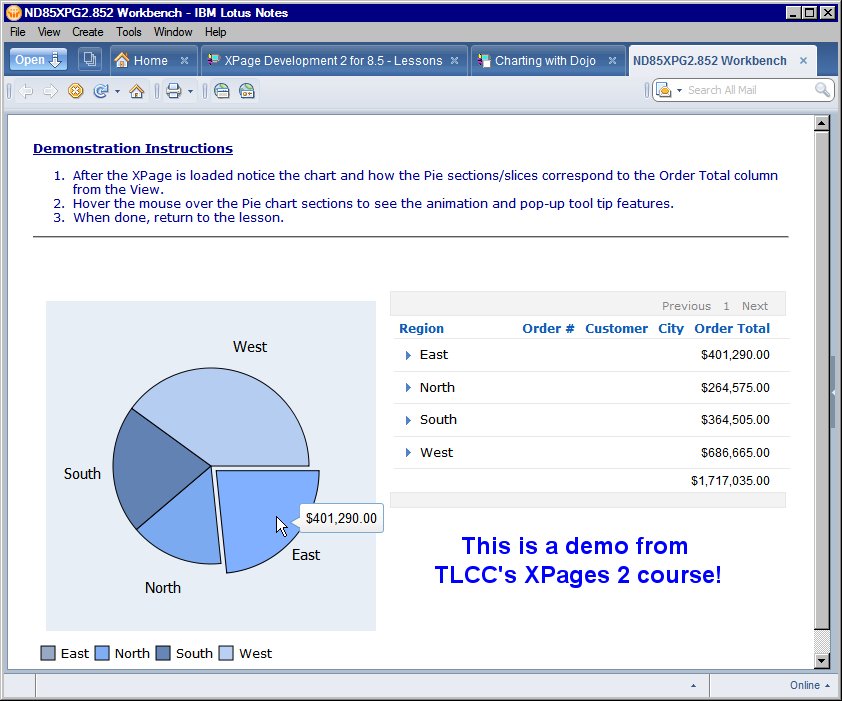This screenshot has width=842, height=701.
Task: Click the Forward navigation arrow
Action: [x=49, y=91]
